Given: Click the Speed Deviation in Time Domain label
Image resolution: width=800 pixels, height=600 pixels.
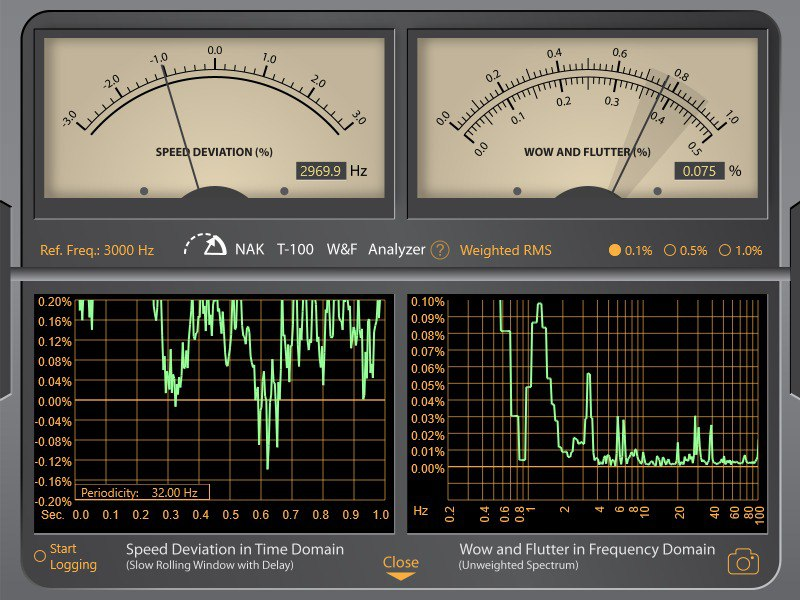Looking at the screenshot, I should pos(235,549).
